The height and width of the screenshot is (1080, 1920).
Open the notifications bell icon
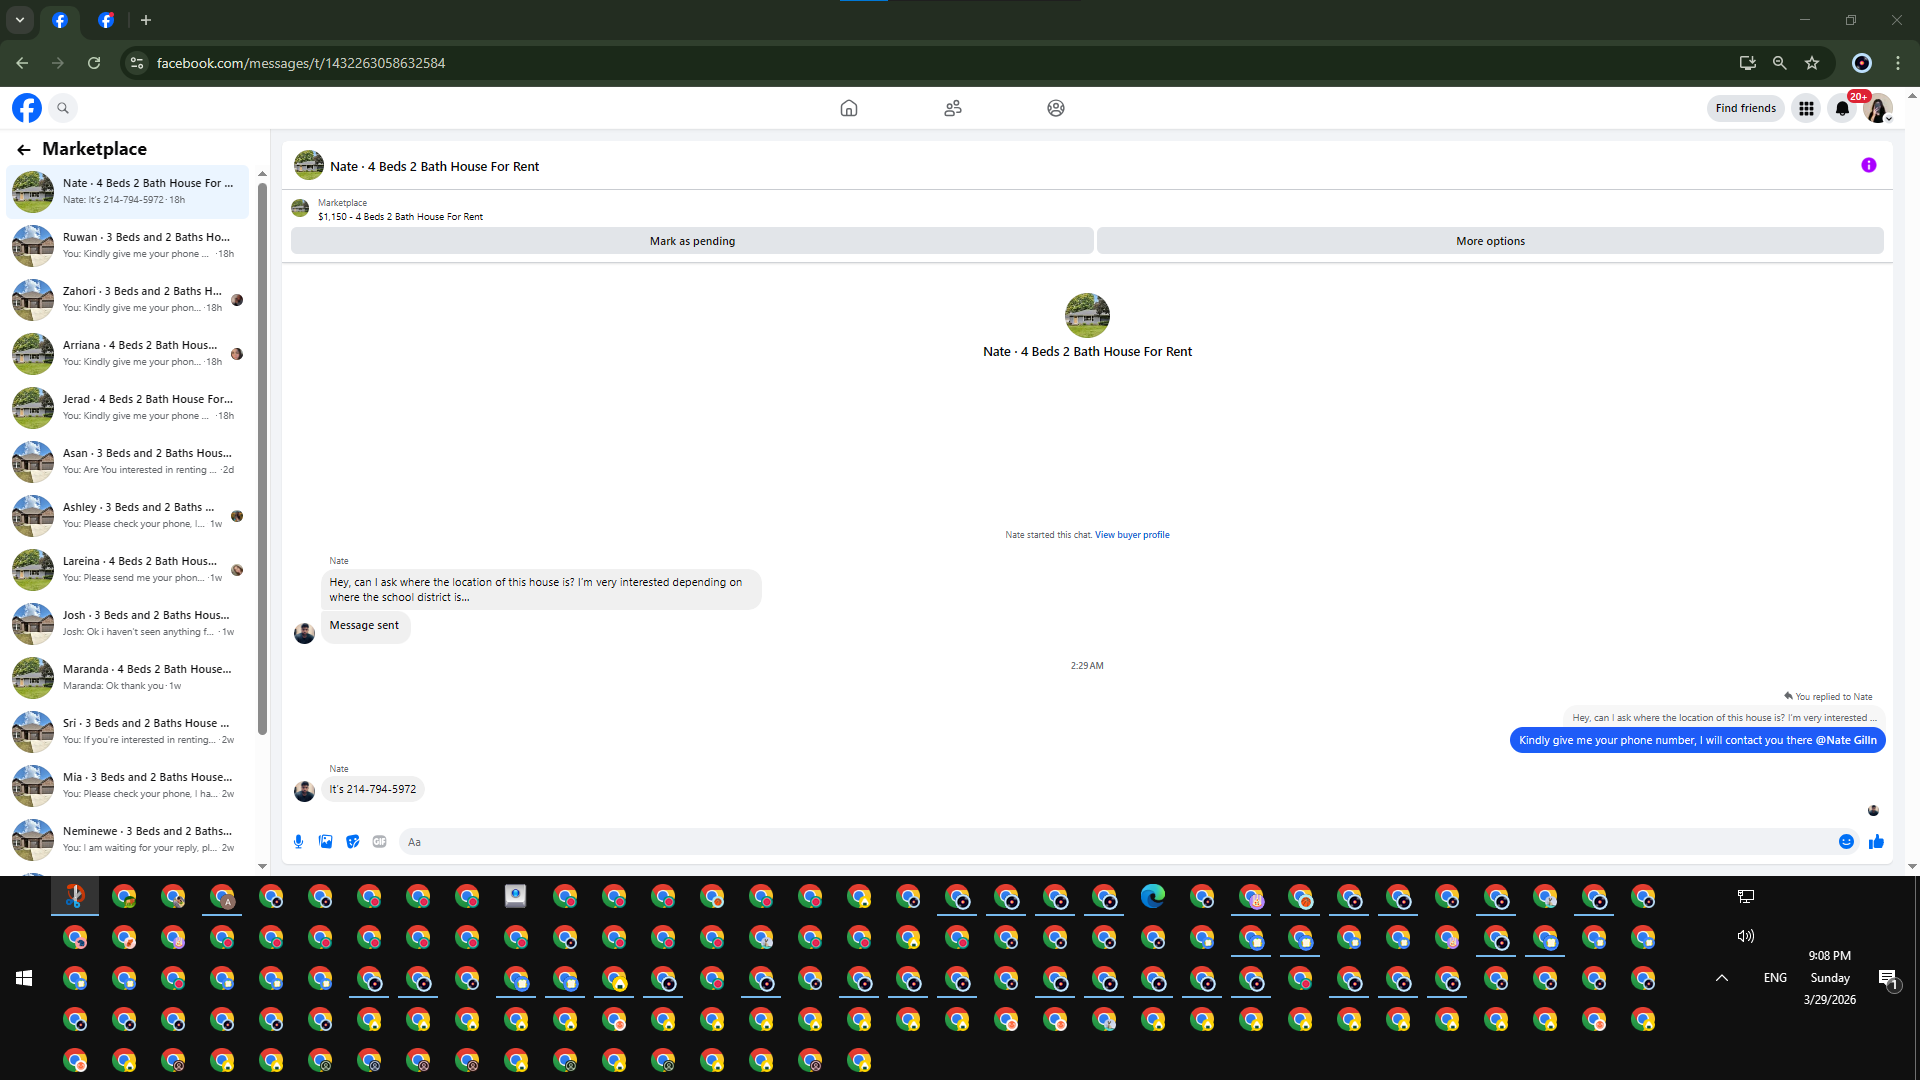click(1842, 108)
